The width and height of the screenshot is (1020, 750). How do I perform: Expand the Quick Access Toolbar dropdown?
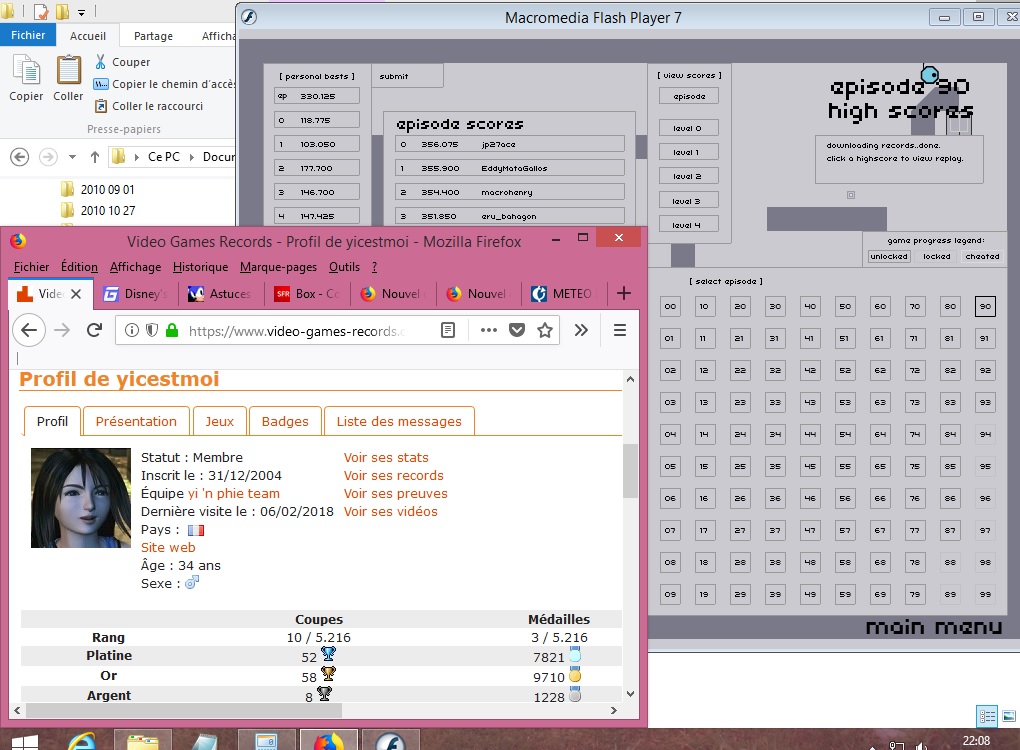click(x=81, y=13)
